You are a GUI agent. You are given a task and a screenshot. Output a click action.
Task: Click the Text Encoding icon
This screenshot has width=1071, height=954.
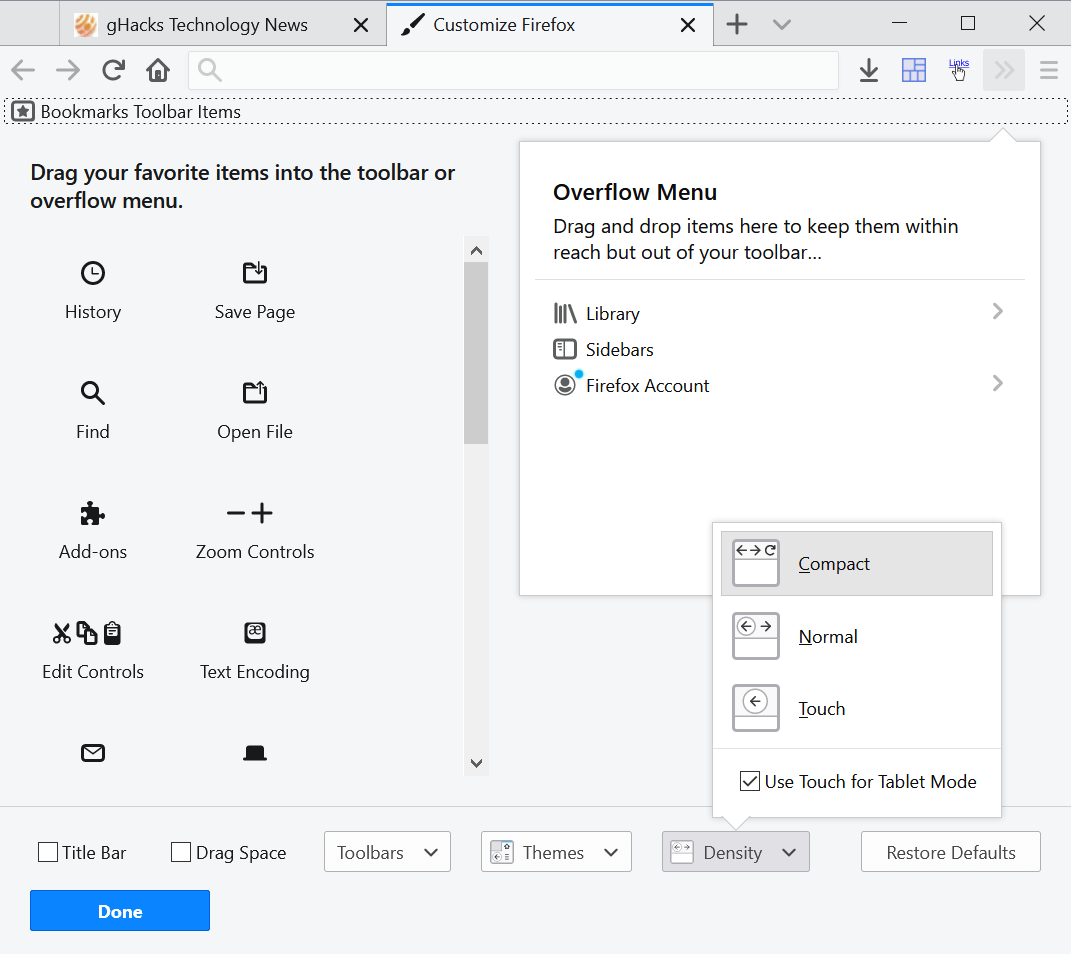point(254,632)
